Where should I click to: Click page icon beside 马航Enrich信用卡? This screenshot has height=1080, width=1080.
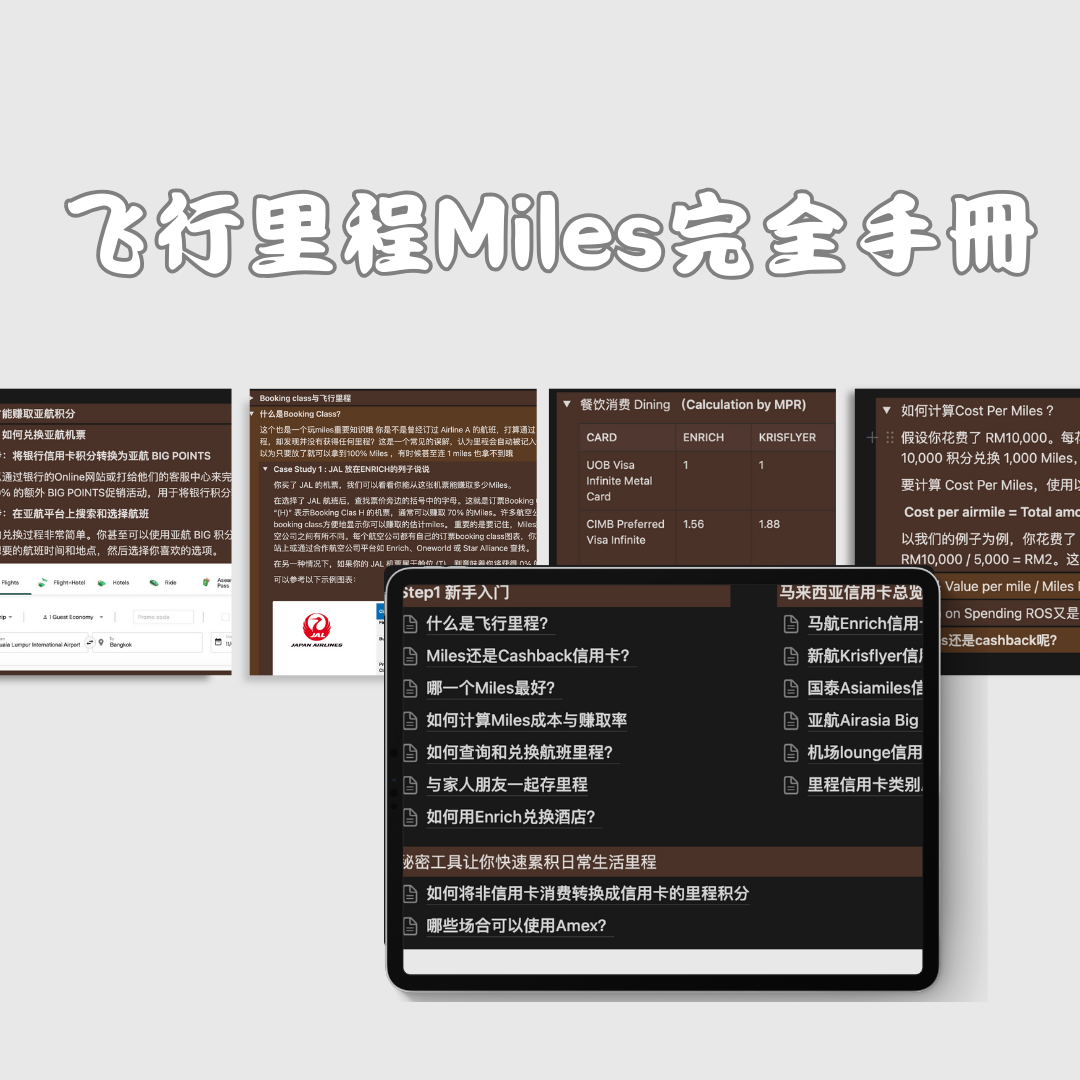791,624
